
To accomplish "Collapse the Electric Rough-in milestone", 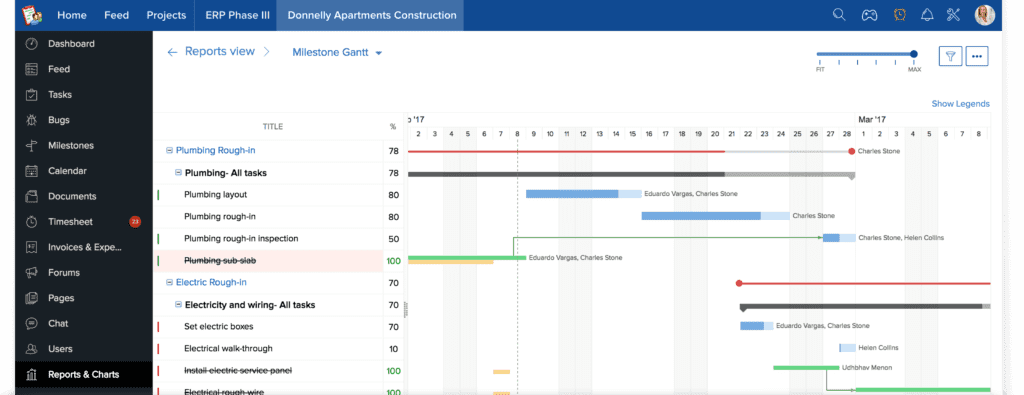I will (x=169, y=283).
